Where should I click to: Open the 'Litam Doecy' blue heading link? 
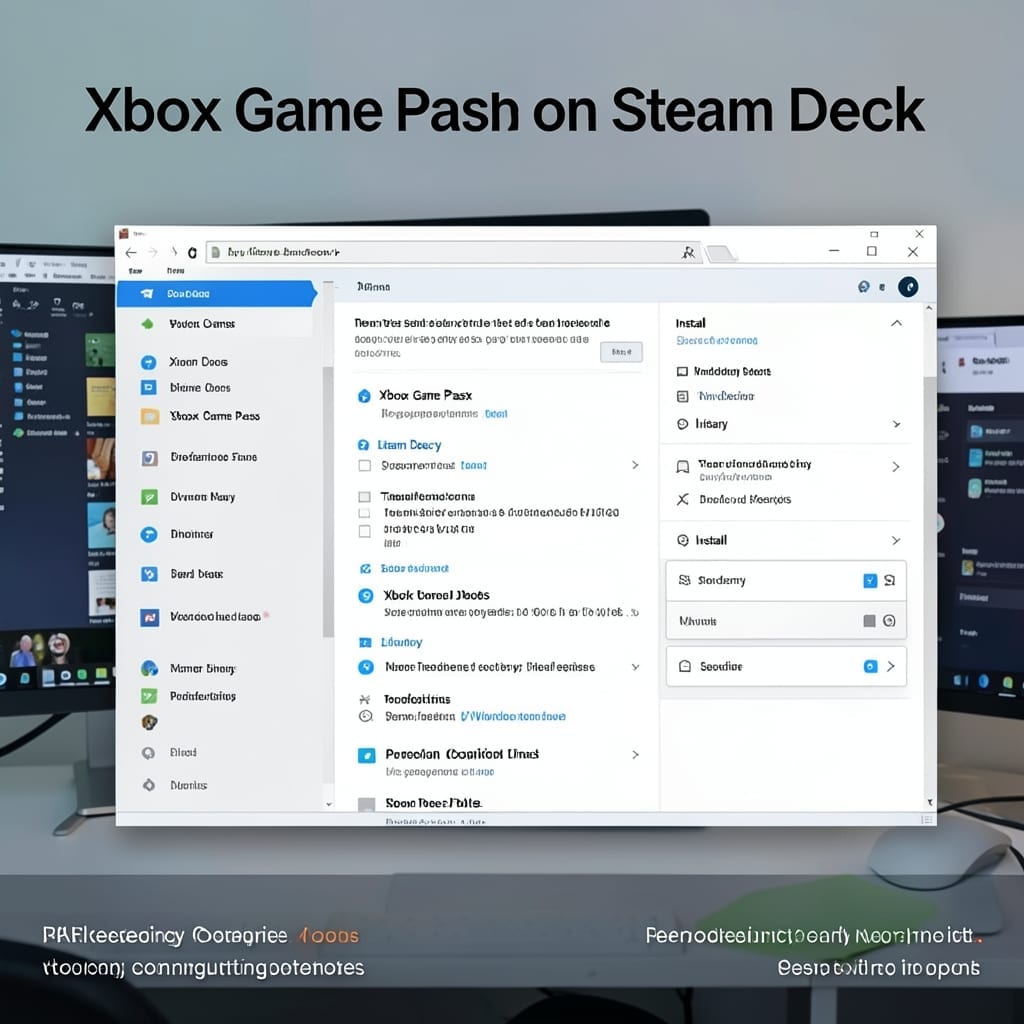click(409, 445)
